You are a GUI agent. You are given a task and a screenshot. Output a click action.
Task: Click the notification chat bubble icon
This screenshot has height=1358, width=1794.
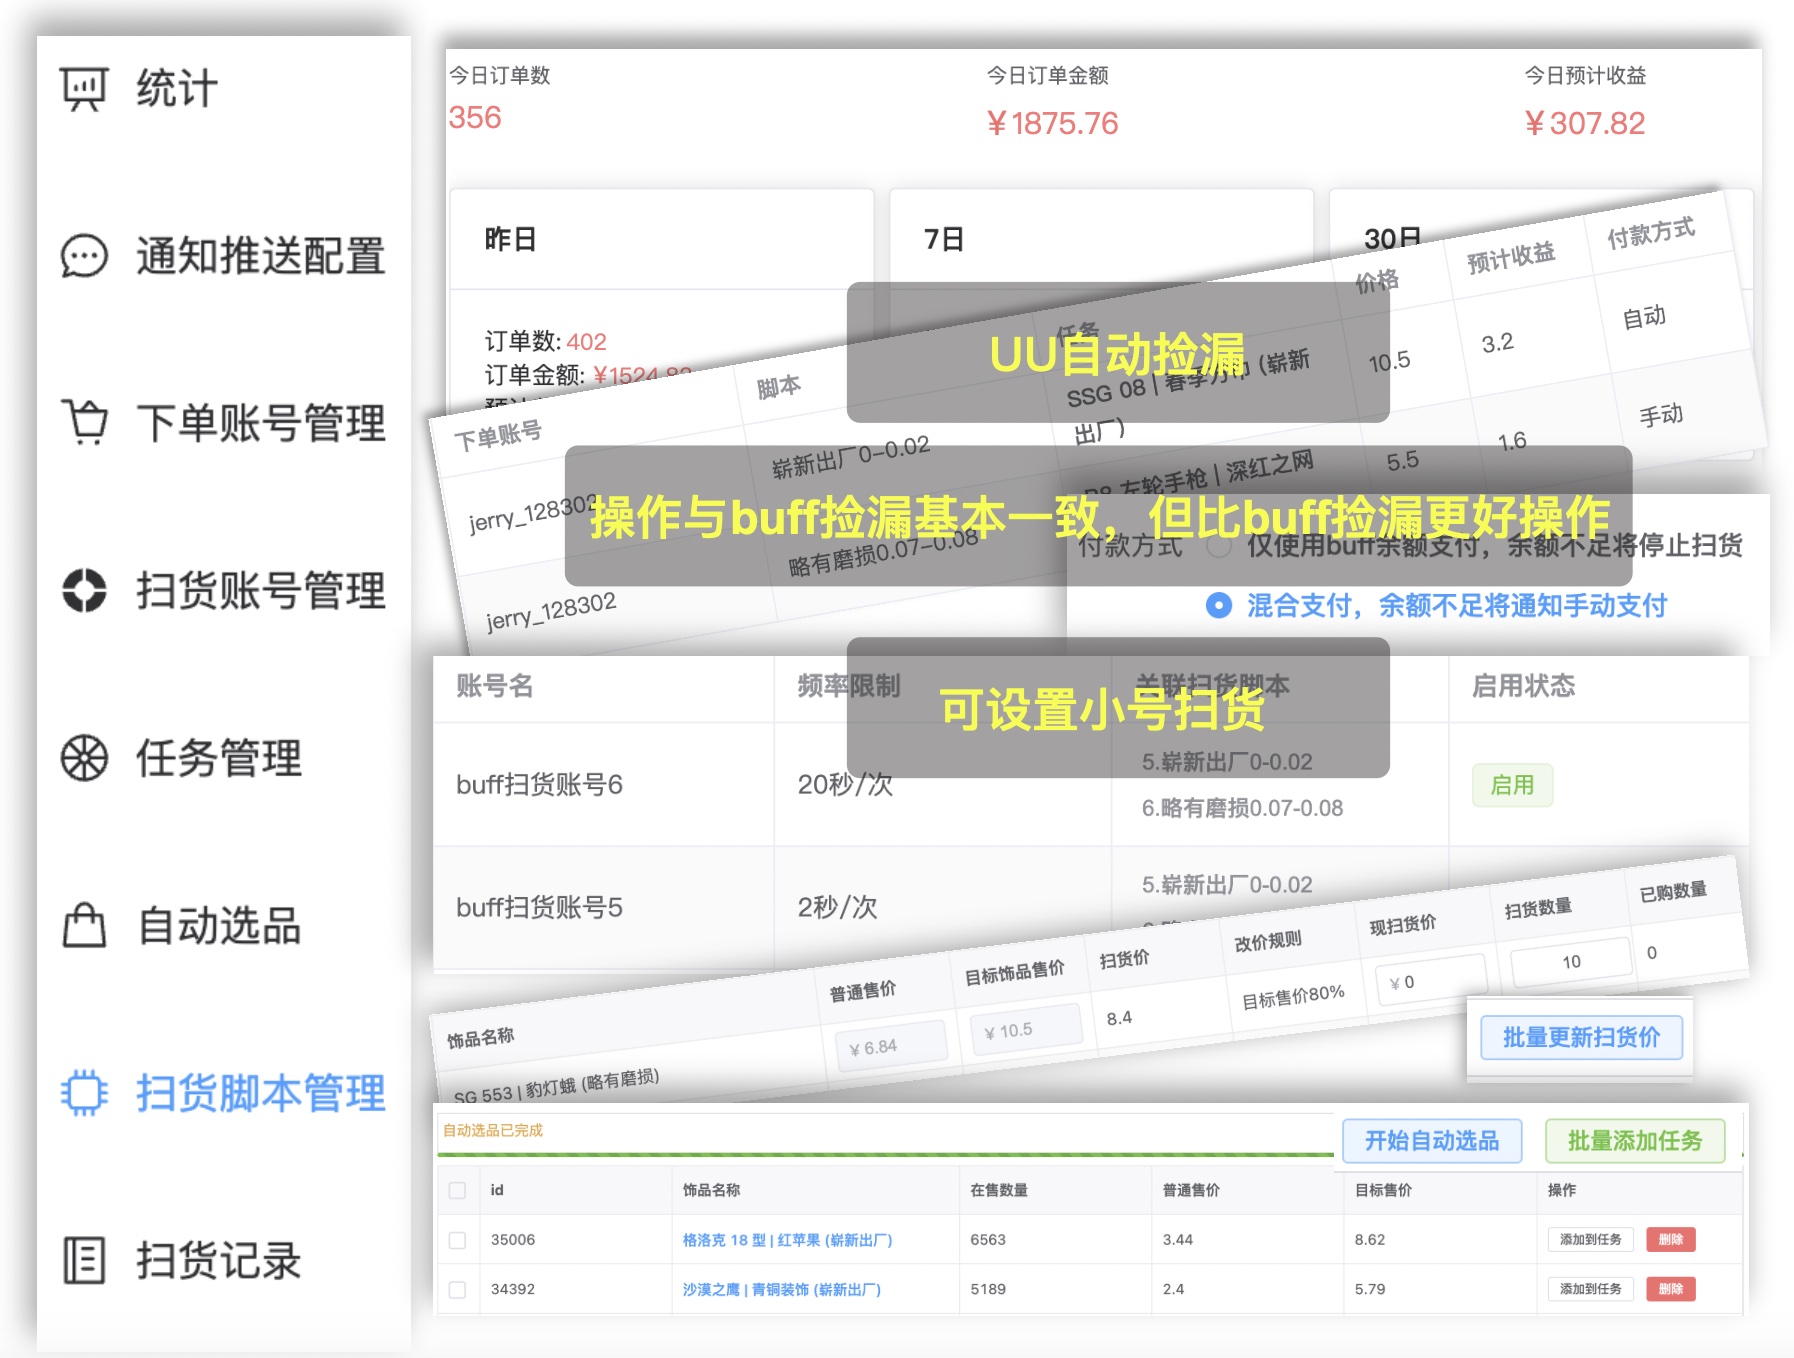click(83, 256)
